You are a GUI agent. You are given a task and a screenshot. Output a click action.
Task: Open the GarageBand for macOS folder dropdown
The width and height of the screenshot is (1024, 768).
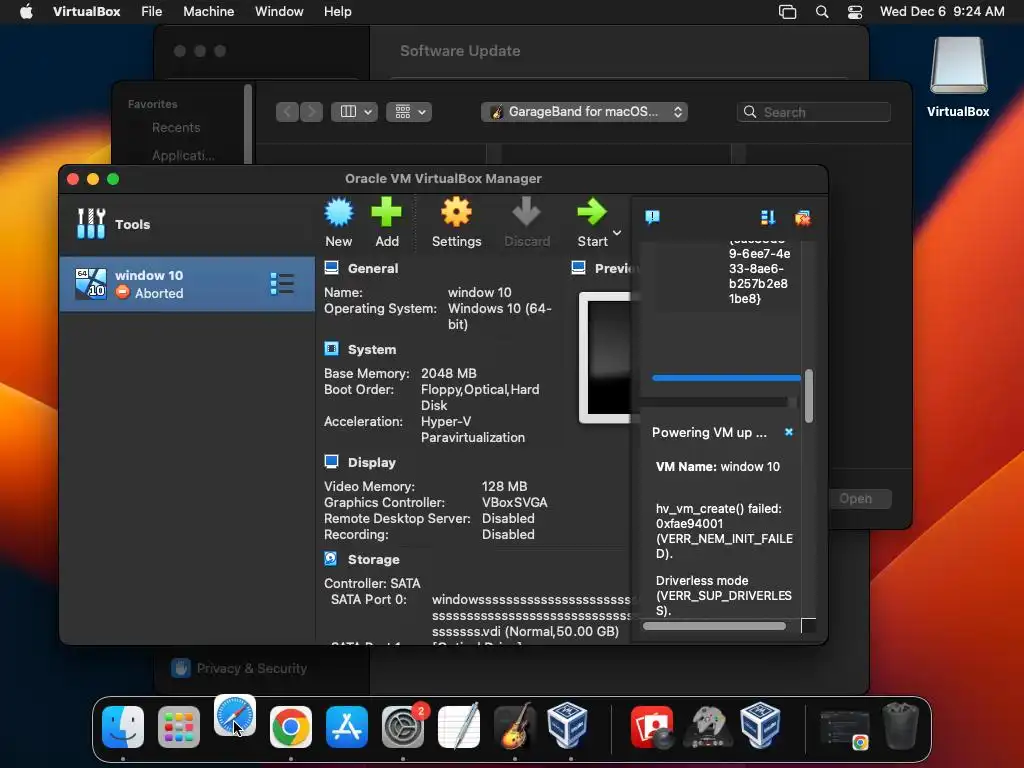click(584, 112)
